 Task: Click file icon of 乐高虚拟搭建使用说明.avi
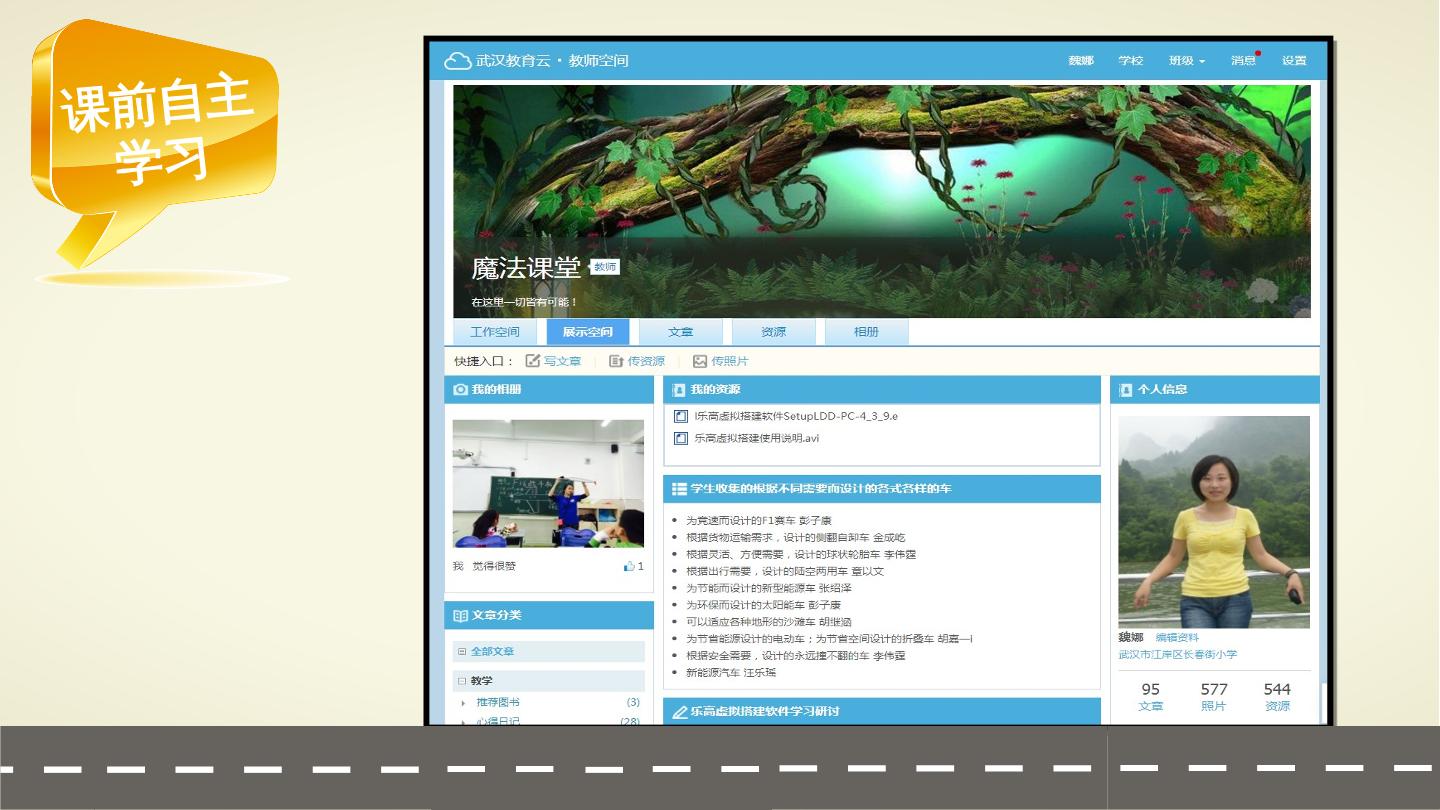681,438
